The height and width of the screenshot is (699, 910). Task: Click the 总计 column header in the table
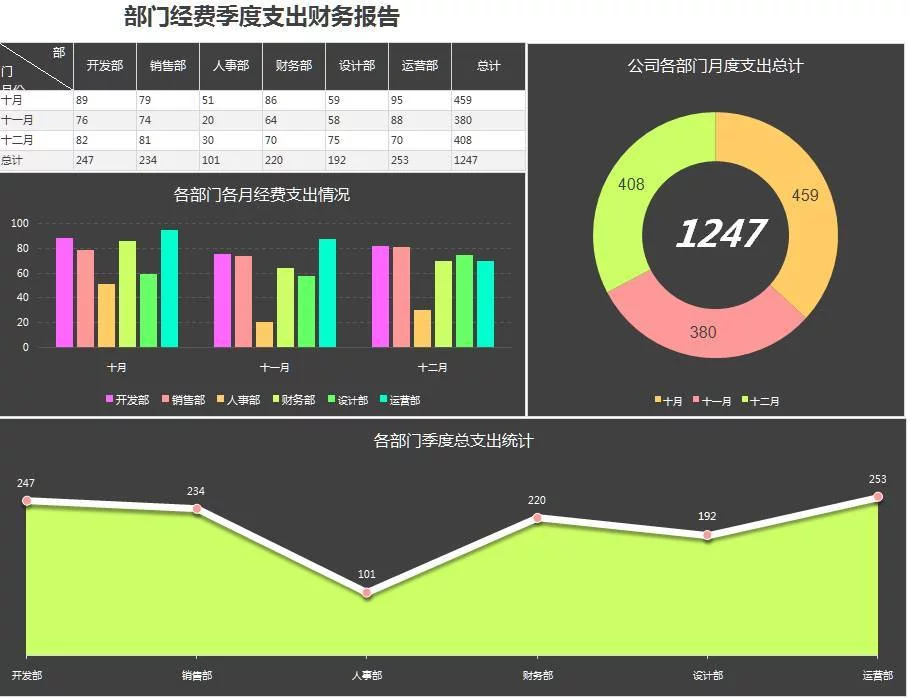(487, 66)
